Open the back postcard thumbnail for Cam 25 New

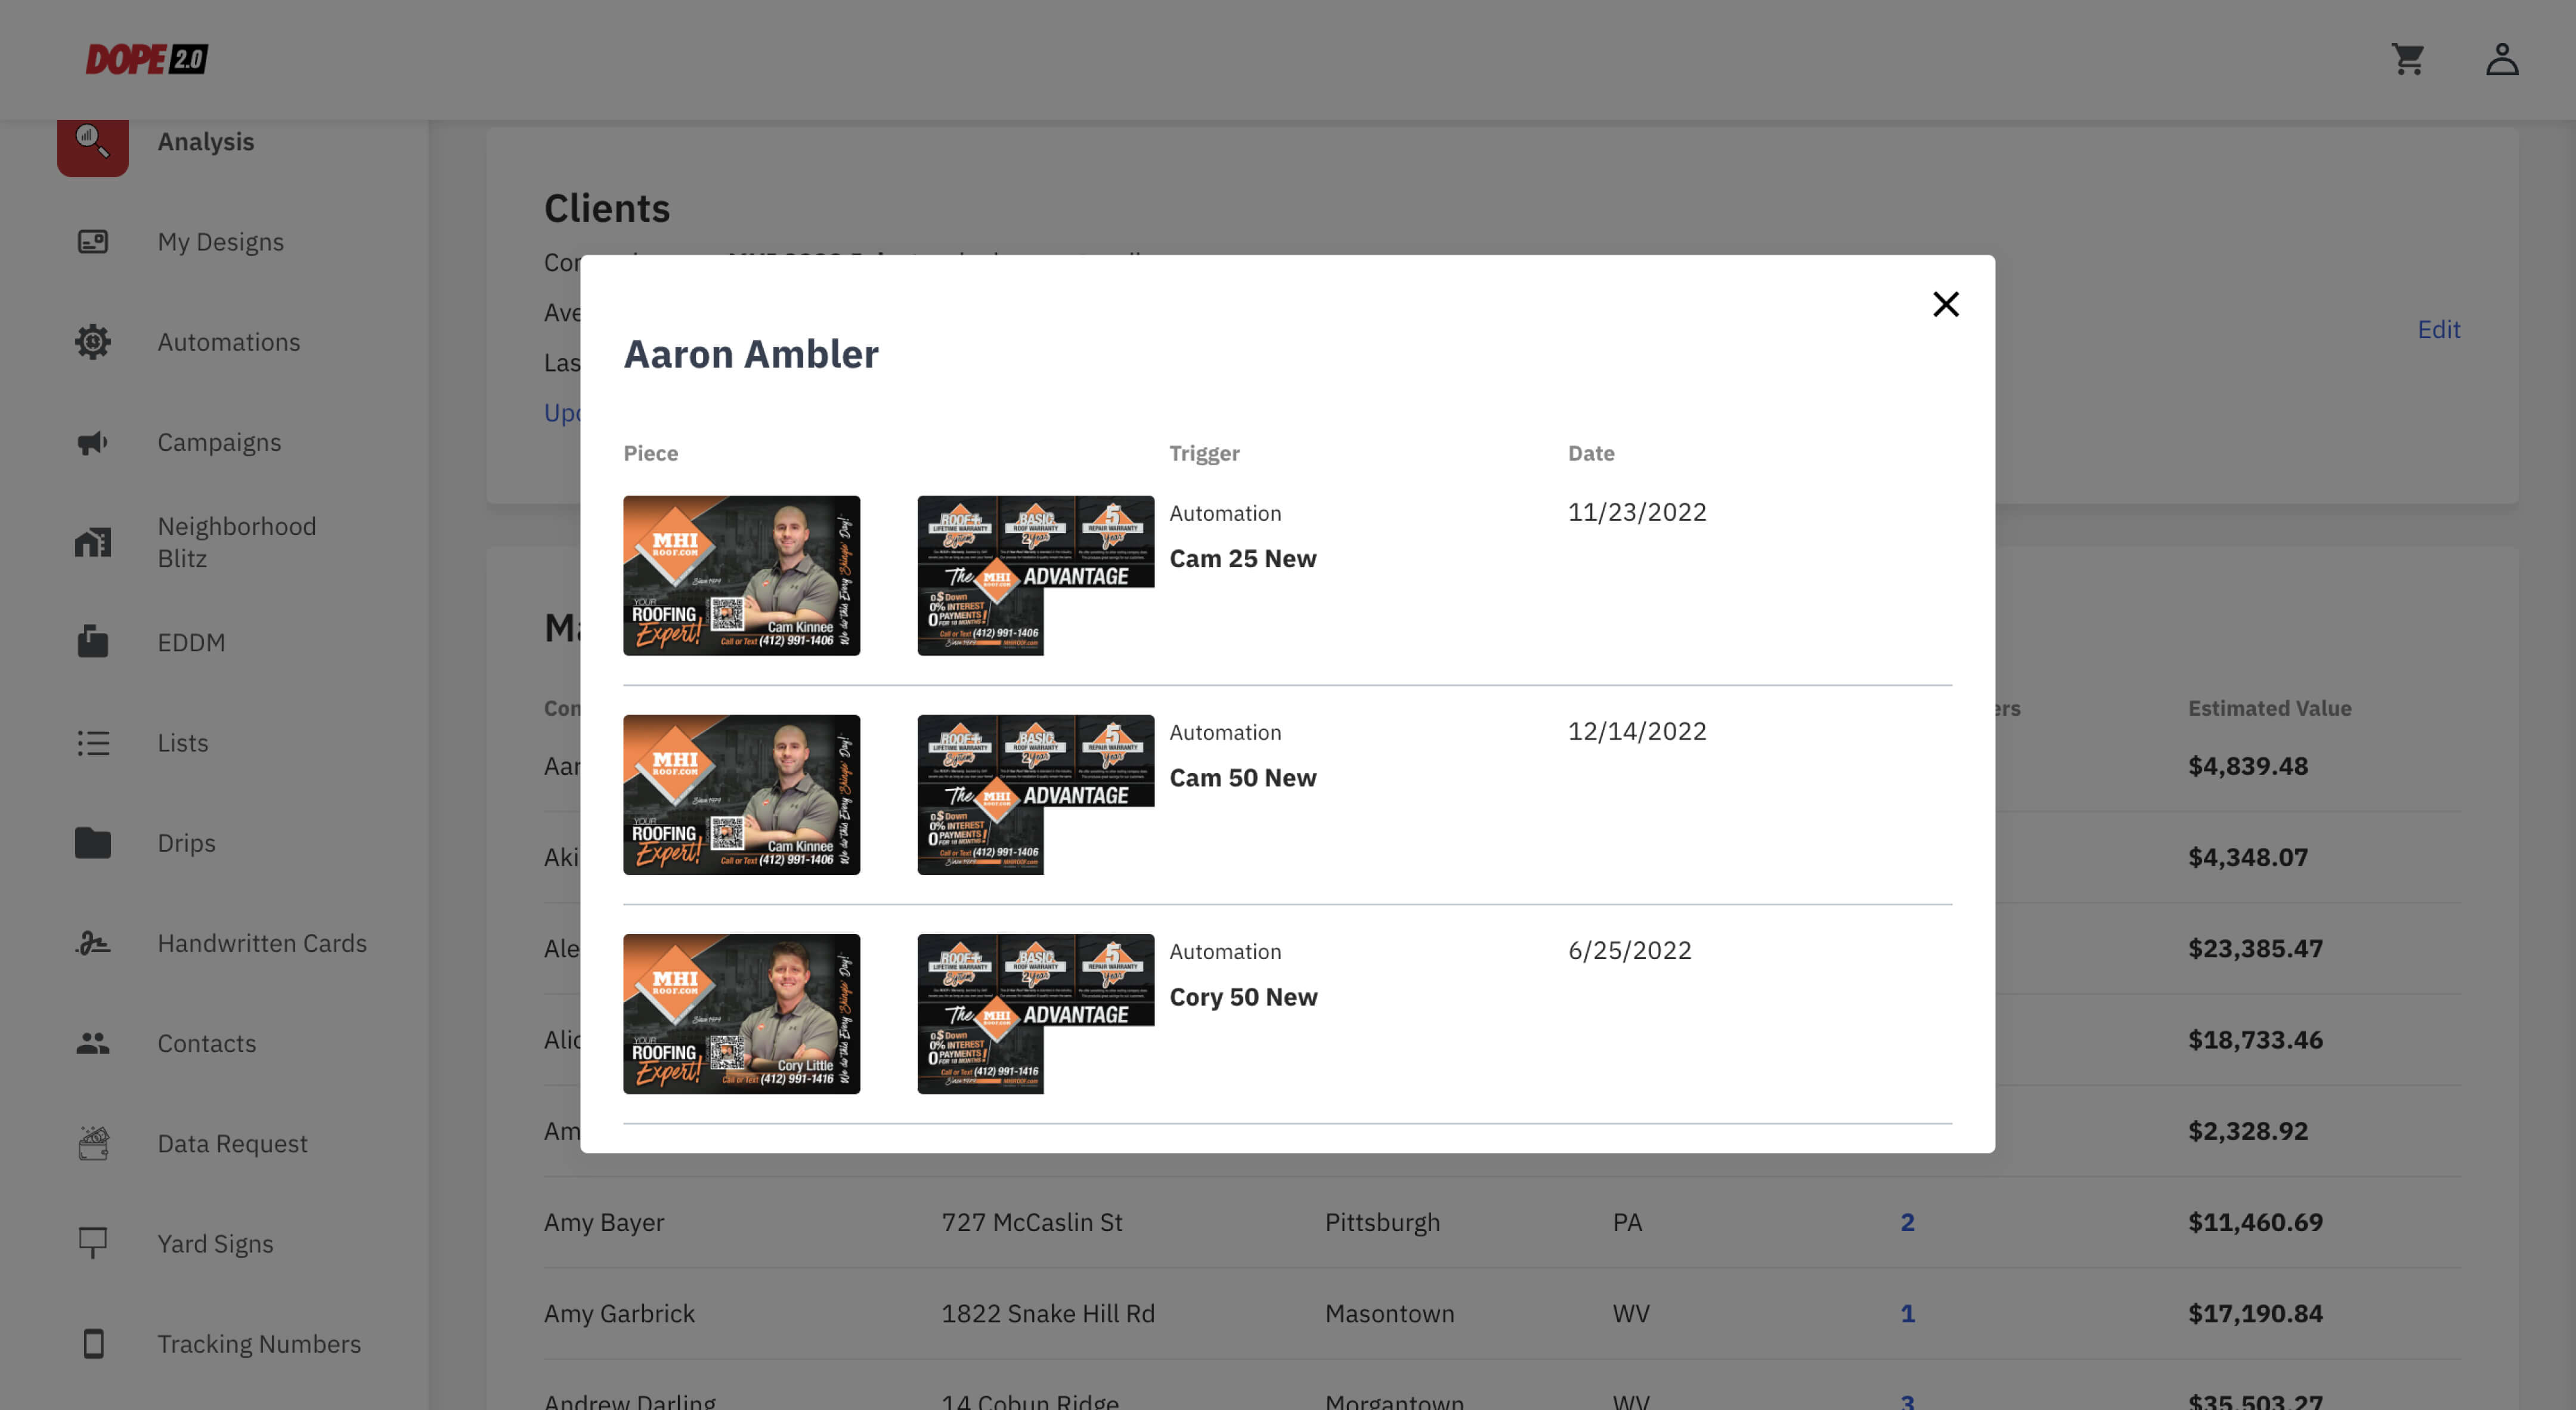pos(1035,576)
